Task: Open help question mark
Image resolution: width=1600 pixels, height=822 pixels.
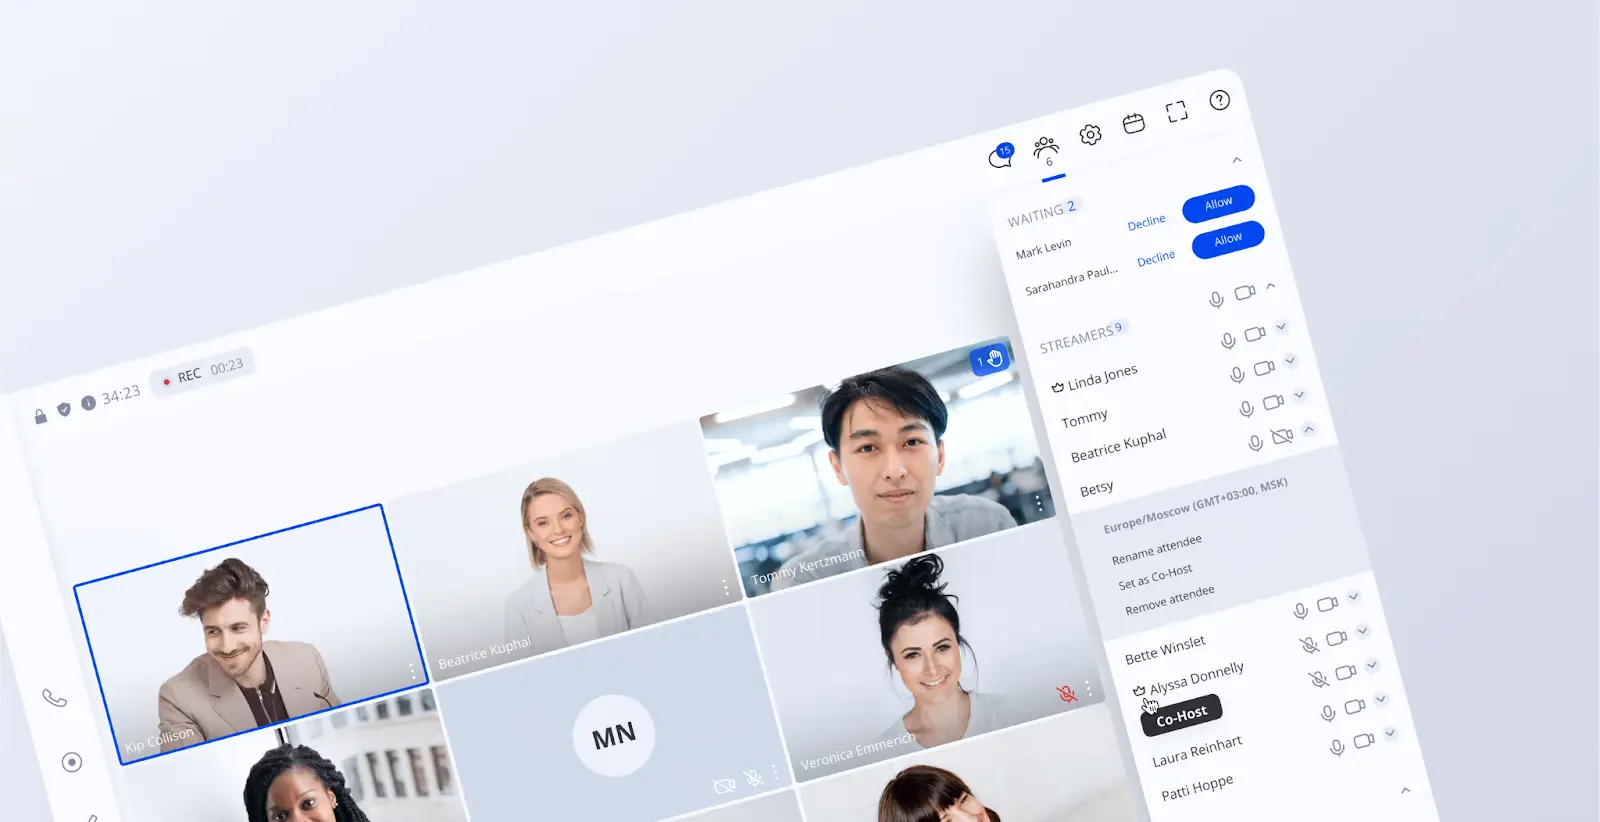Action: 1219,100
